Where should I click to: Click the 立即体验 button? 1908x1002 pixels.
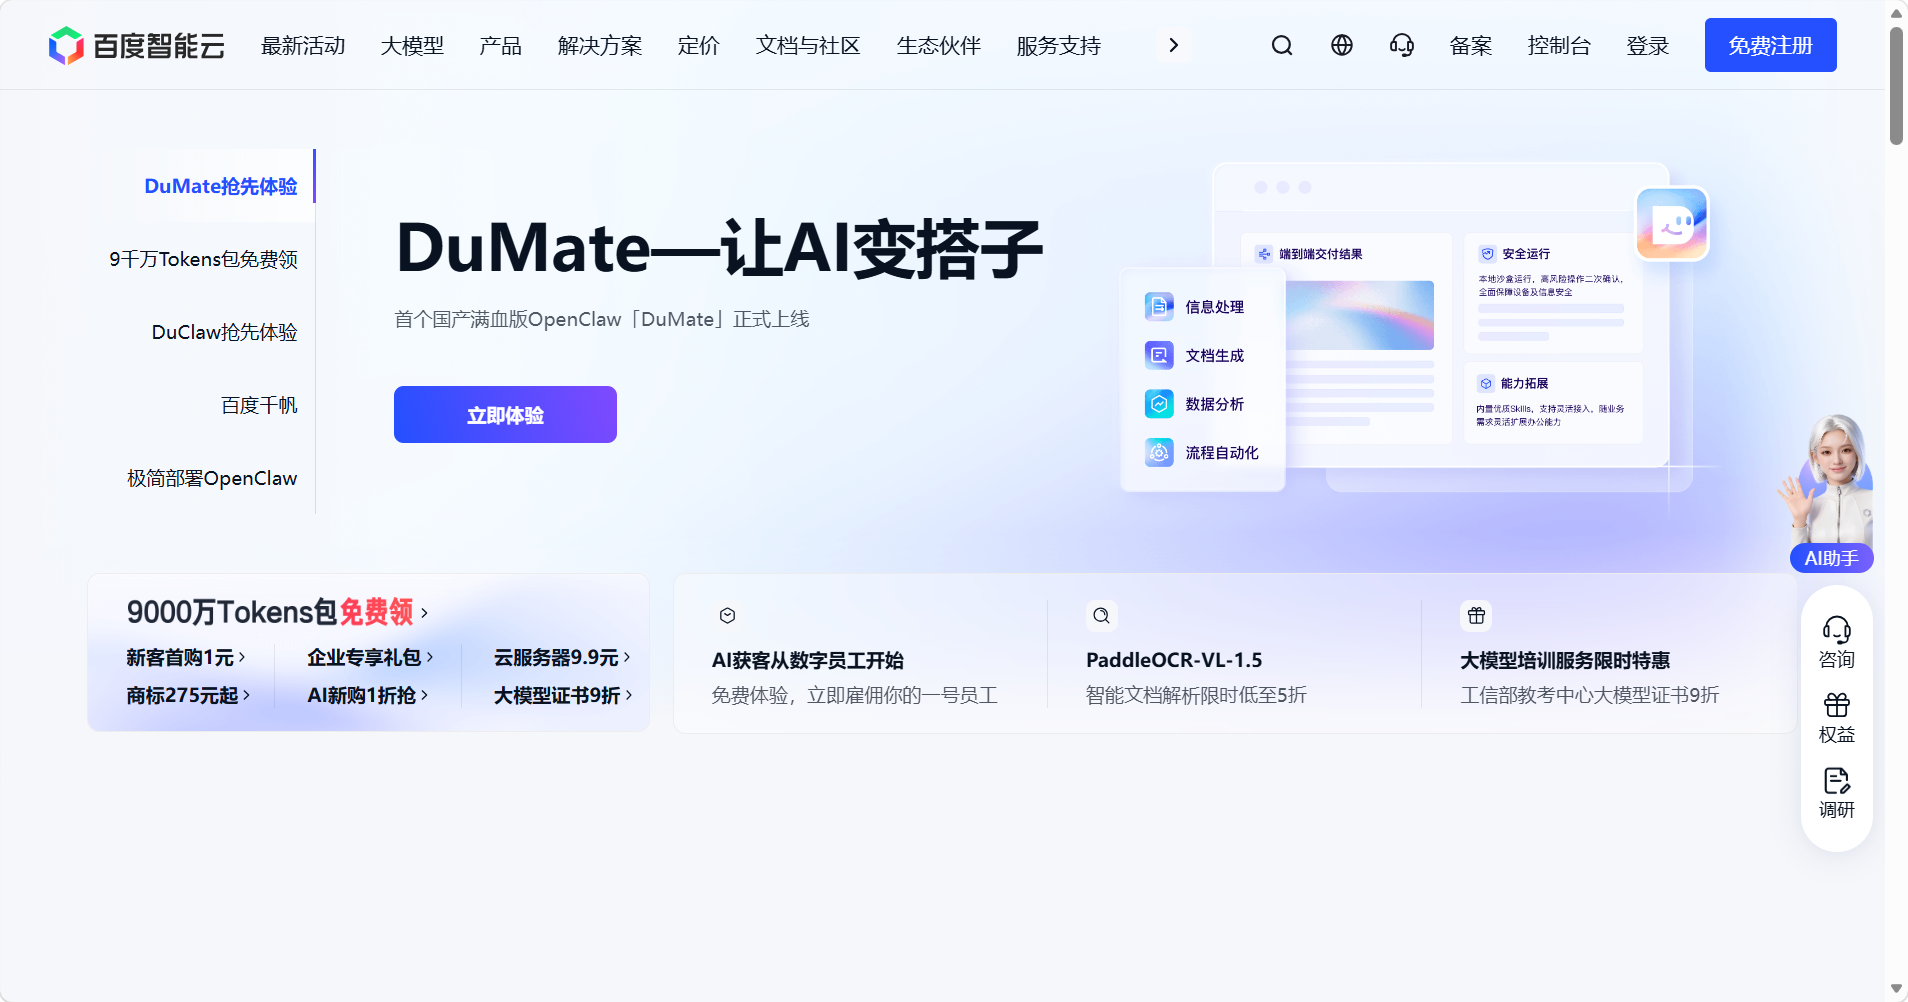(505, 414)
